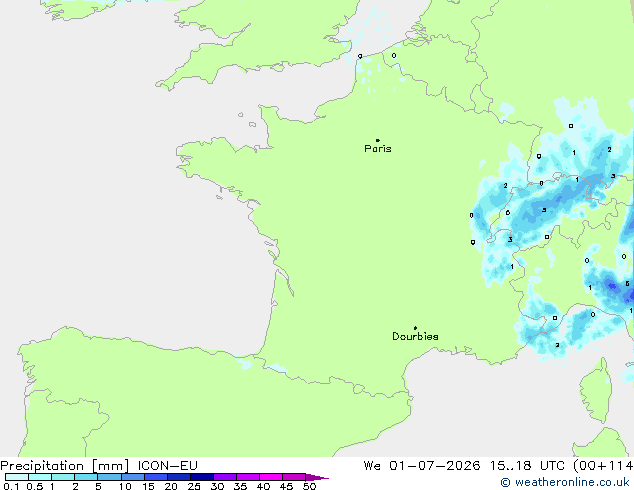Click the legend value label '10'
The width and height of the screenshot is (634, 490).
click(x=125, y=486)
